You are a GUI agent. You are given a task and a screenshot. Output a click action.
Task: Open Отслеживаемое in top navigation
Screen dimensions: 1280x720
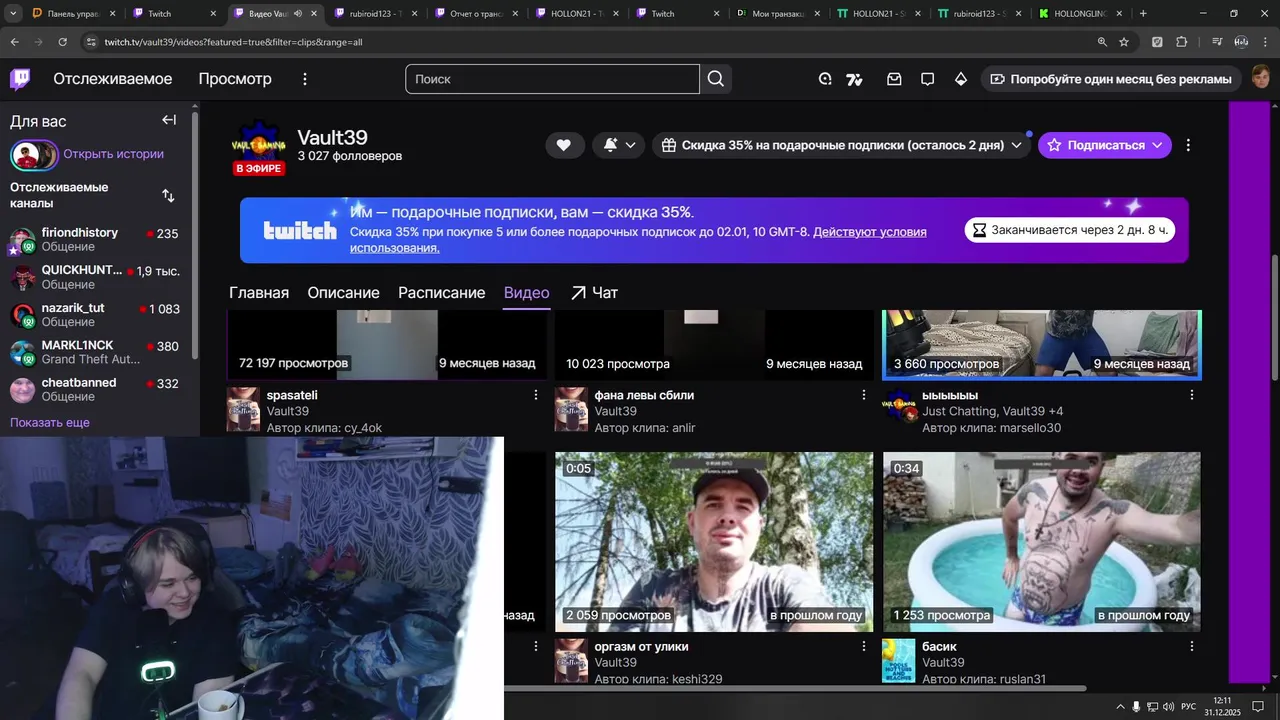(113, 79)
